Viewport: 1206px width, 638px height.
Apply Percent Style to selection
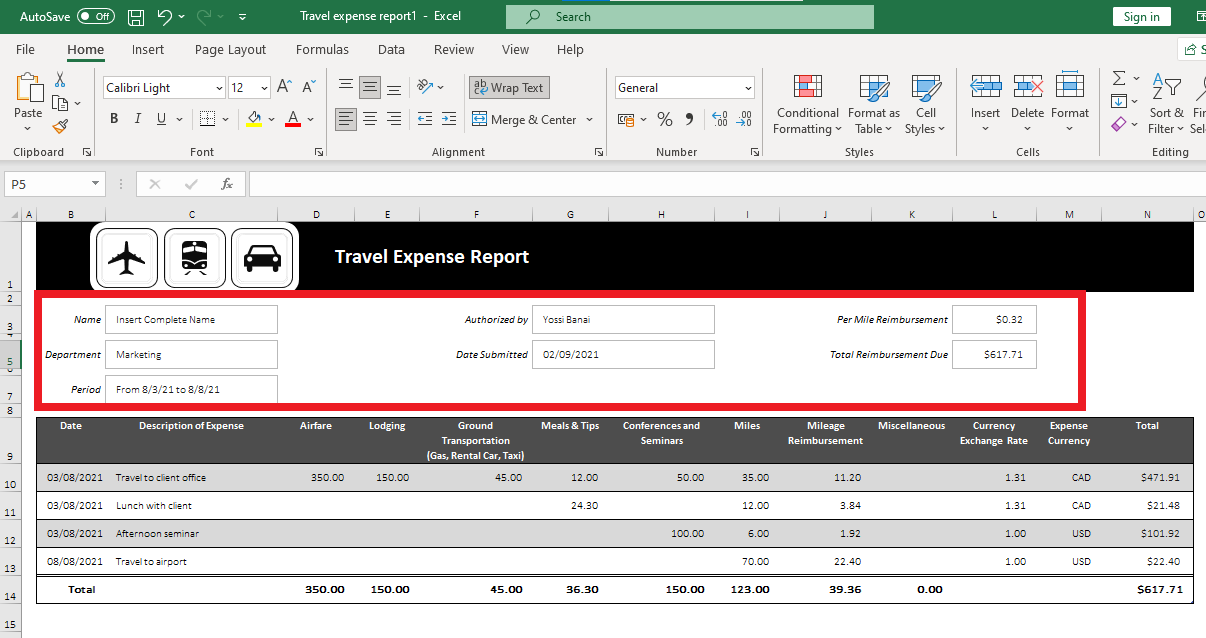[664, 119]
